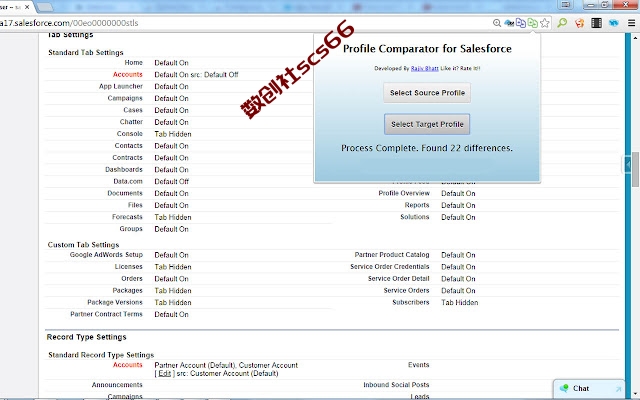
Task: Click the Packages custom tab label
Action: [x=128, y=290]
